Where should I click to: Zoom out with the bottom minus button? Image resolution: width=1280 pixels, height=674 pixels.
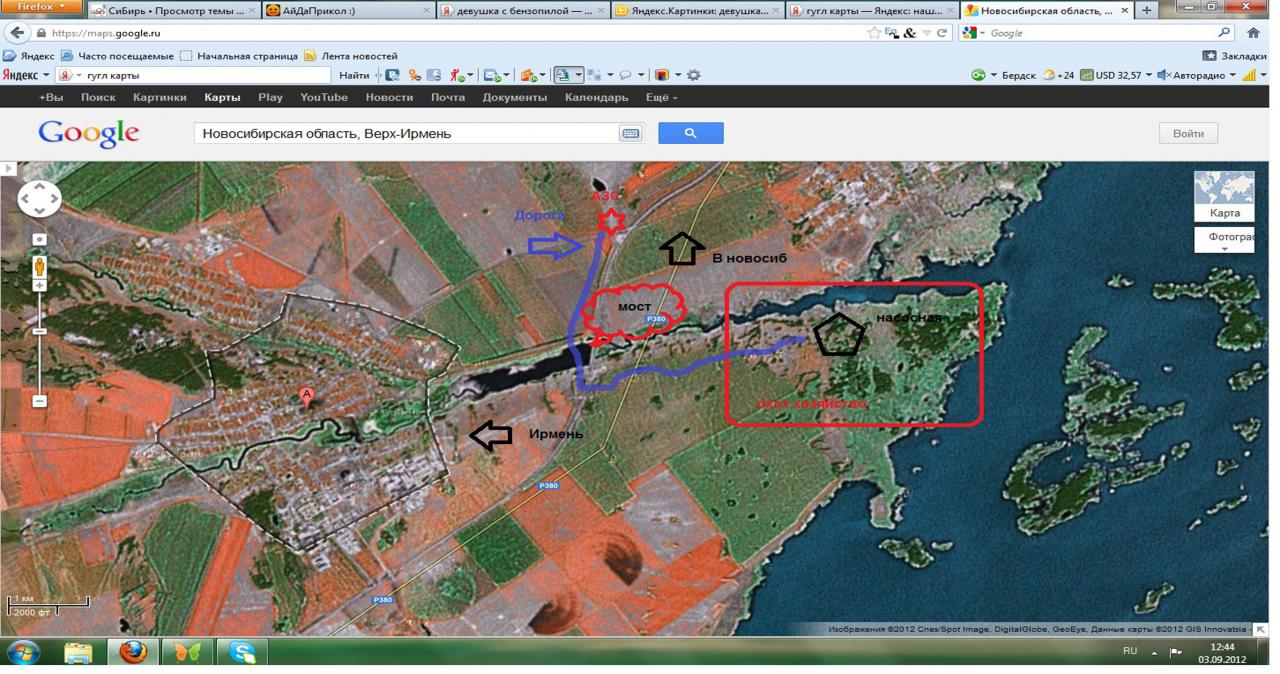click(39, 401)
